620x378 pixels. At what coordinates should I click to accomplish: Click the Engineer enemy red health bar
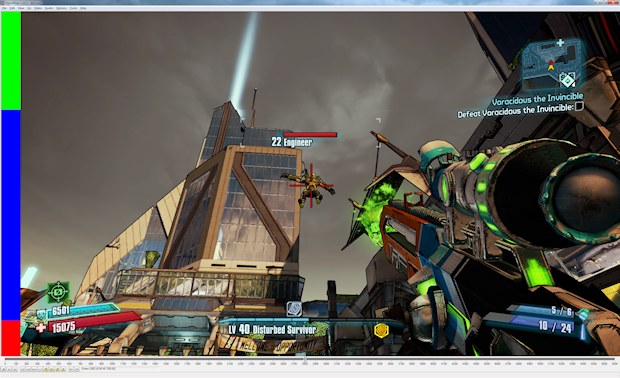coord(310,135)
